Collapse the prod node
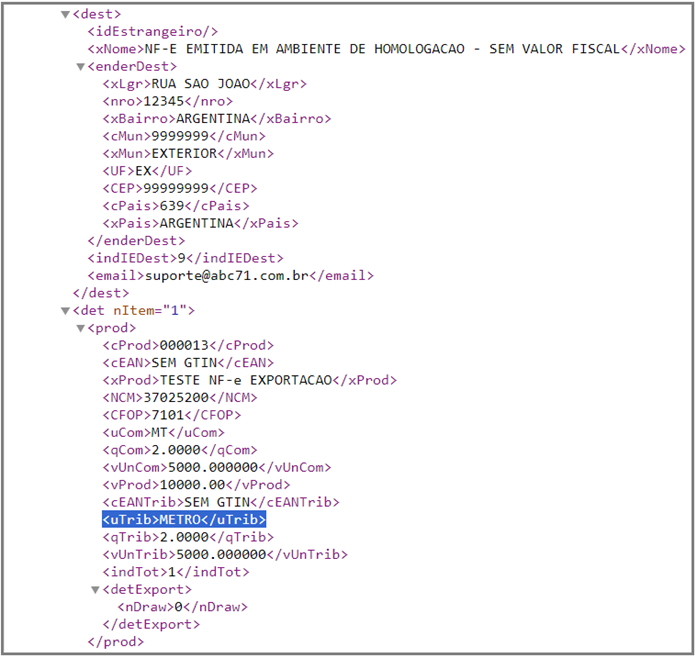This screenshot has width=697, height=658. (80, 329)
